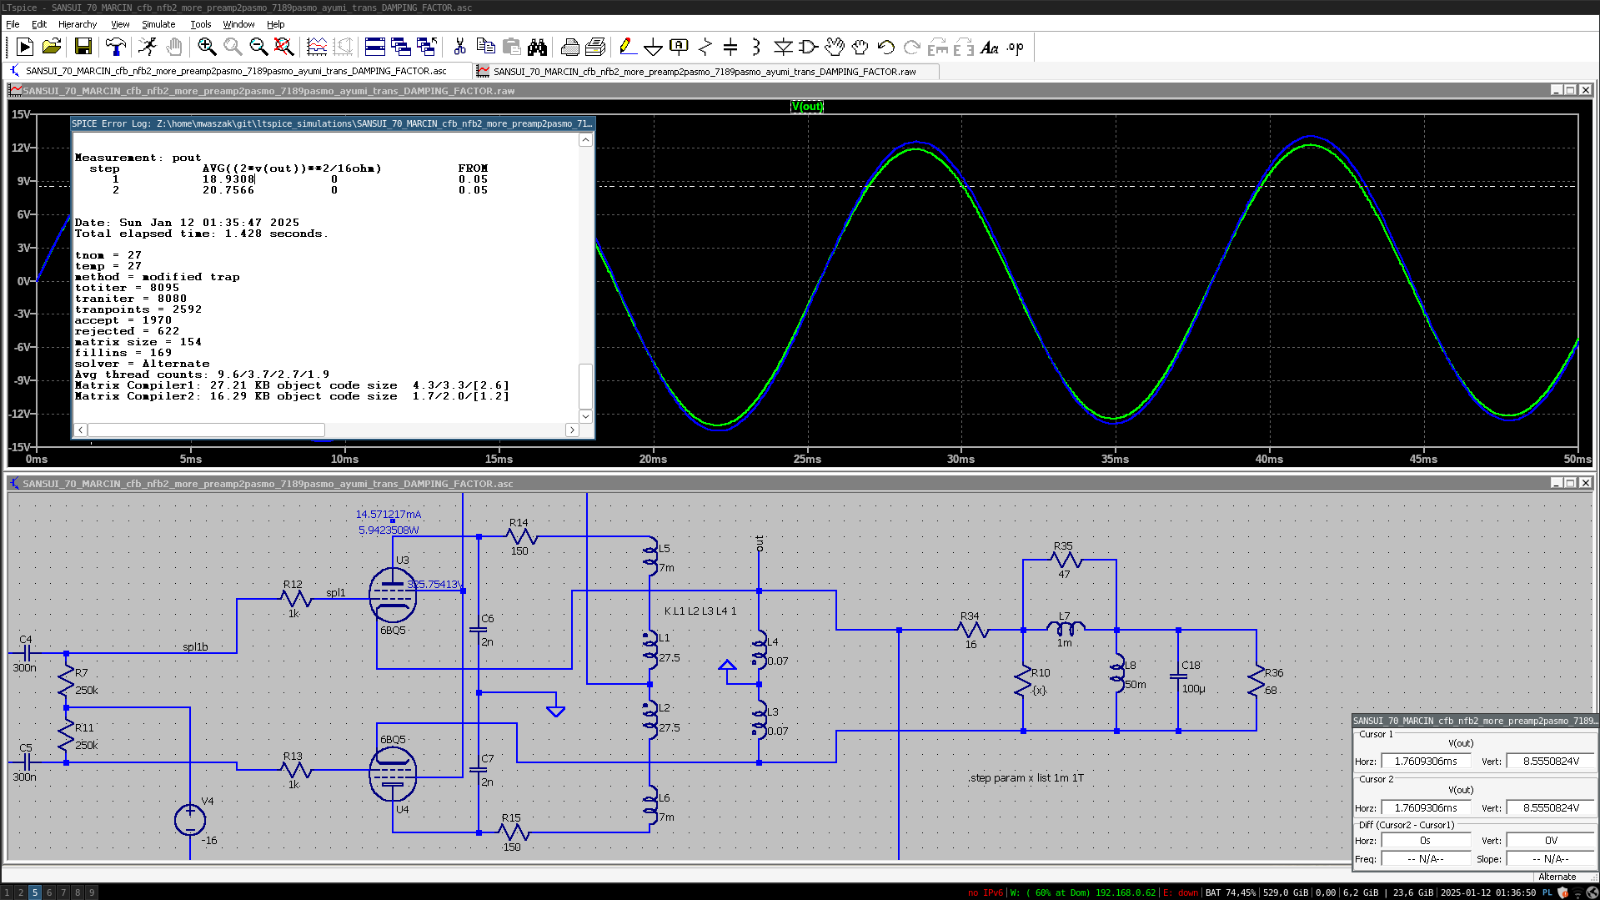Open the Help menu

pos(276,24)
